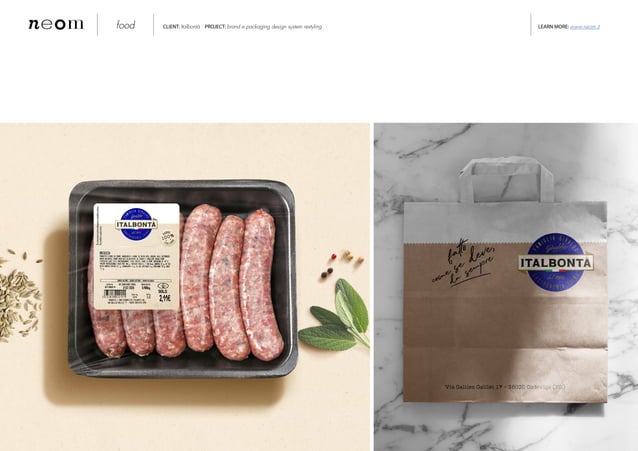Click the paper bag handle
The height and width of the screenshot is (451, 638).
tap(507, 180)
